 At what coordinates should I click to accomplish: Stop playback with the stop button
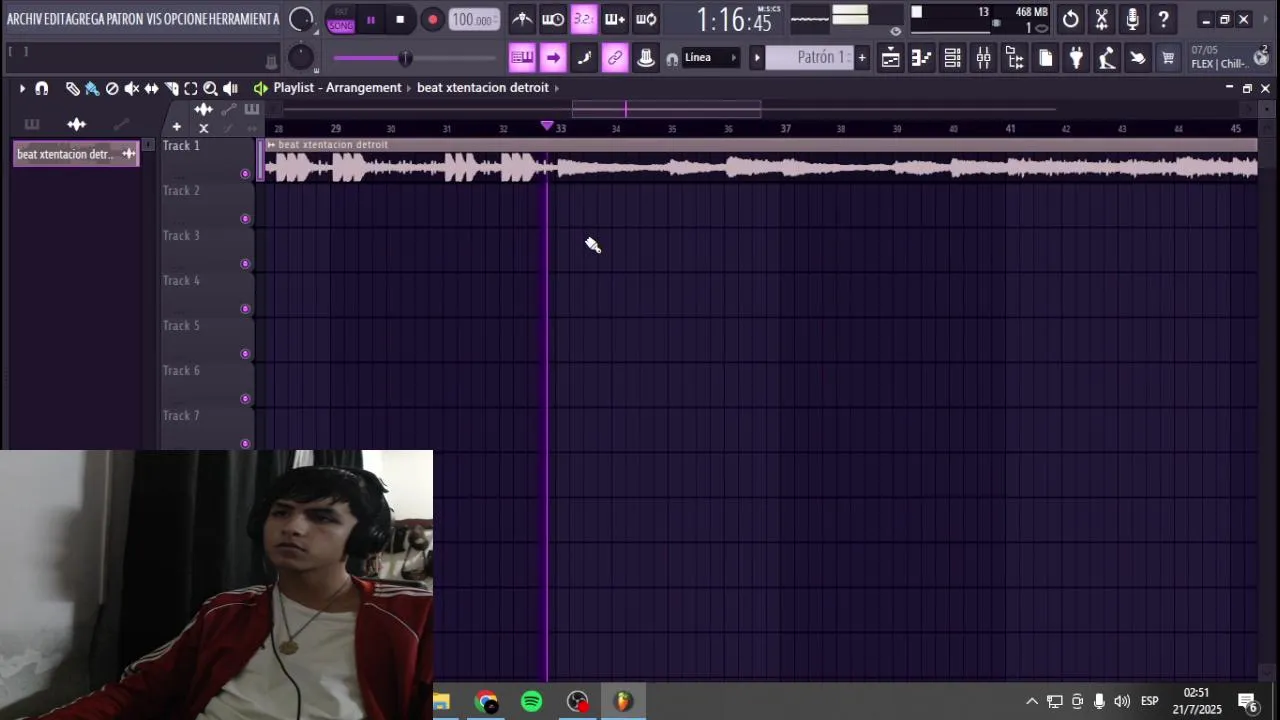400,20
